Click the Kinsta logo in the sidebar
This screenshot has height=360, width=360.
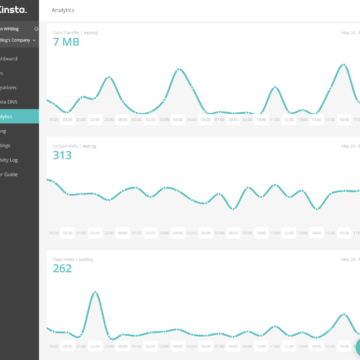(13, 10)
